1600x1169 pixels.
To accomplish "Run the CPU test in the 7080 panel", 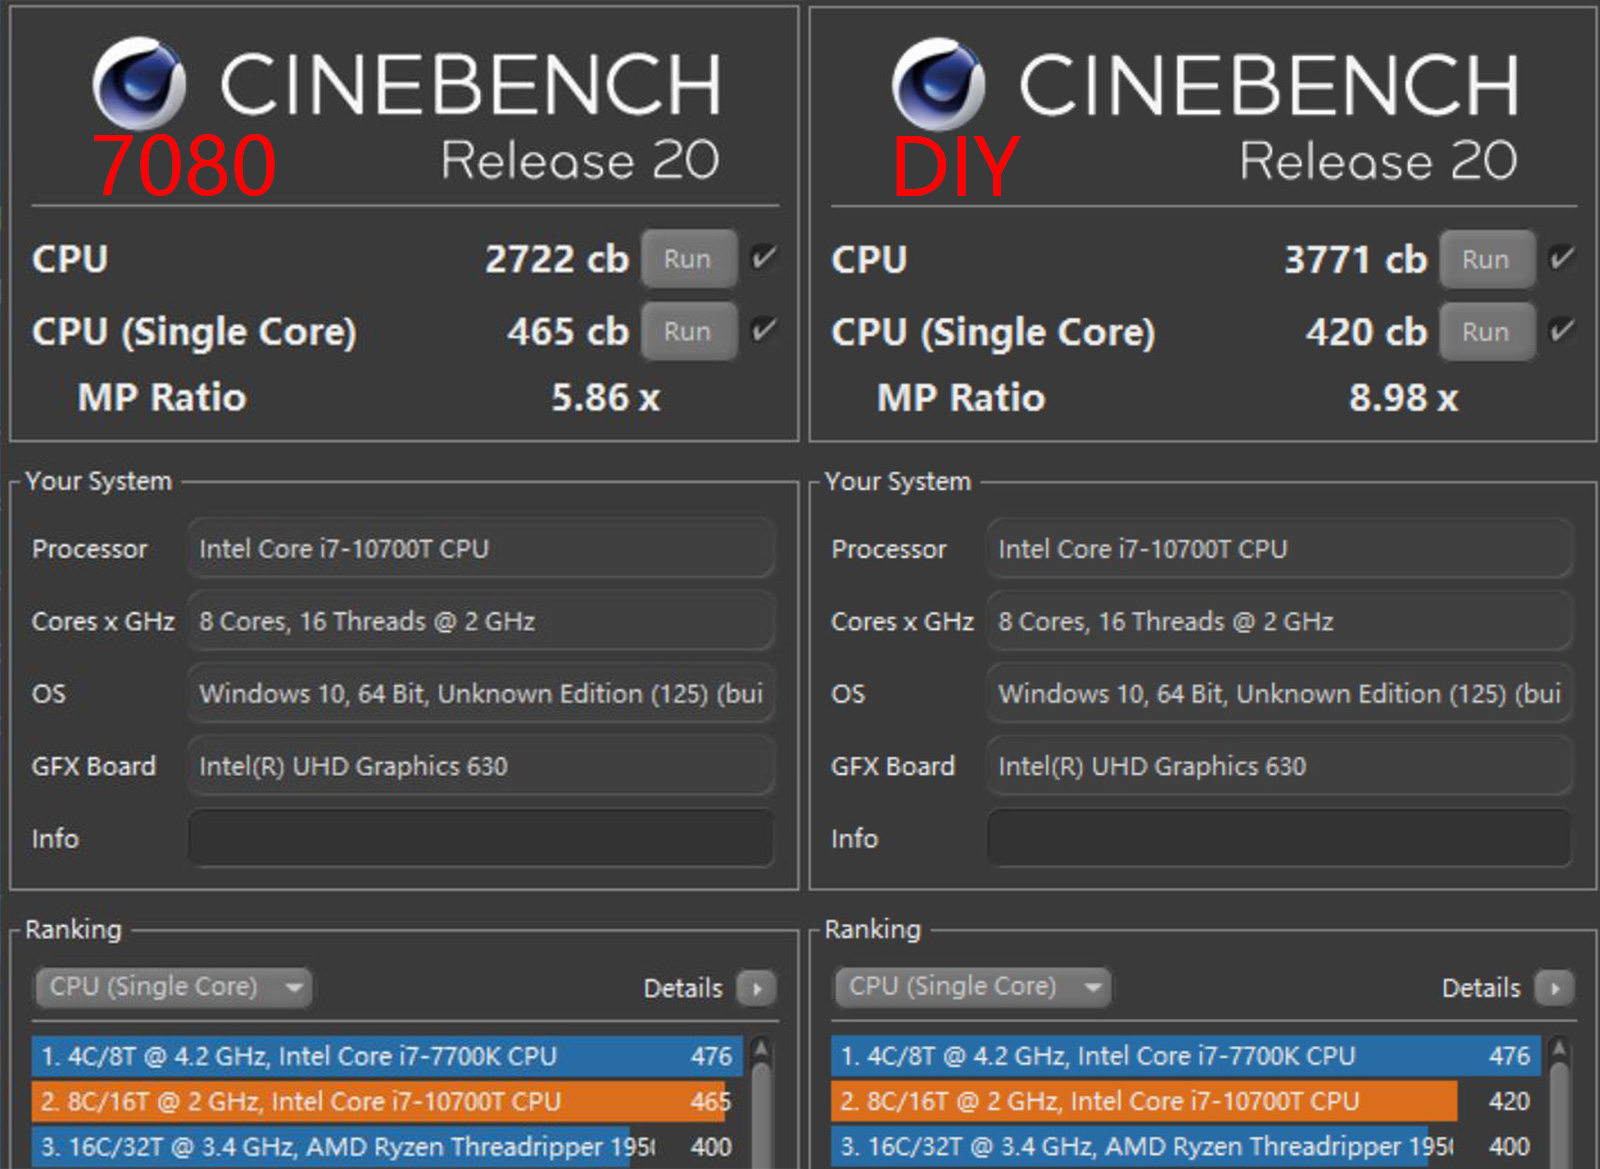I will pyautogui.click(x=688, y=259).
